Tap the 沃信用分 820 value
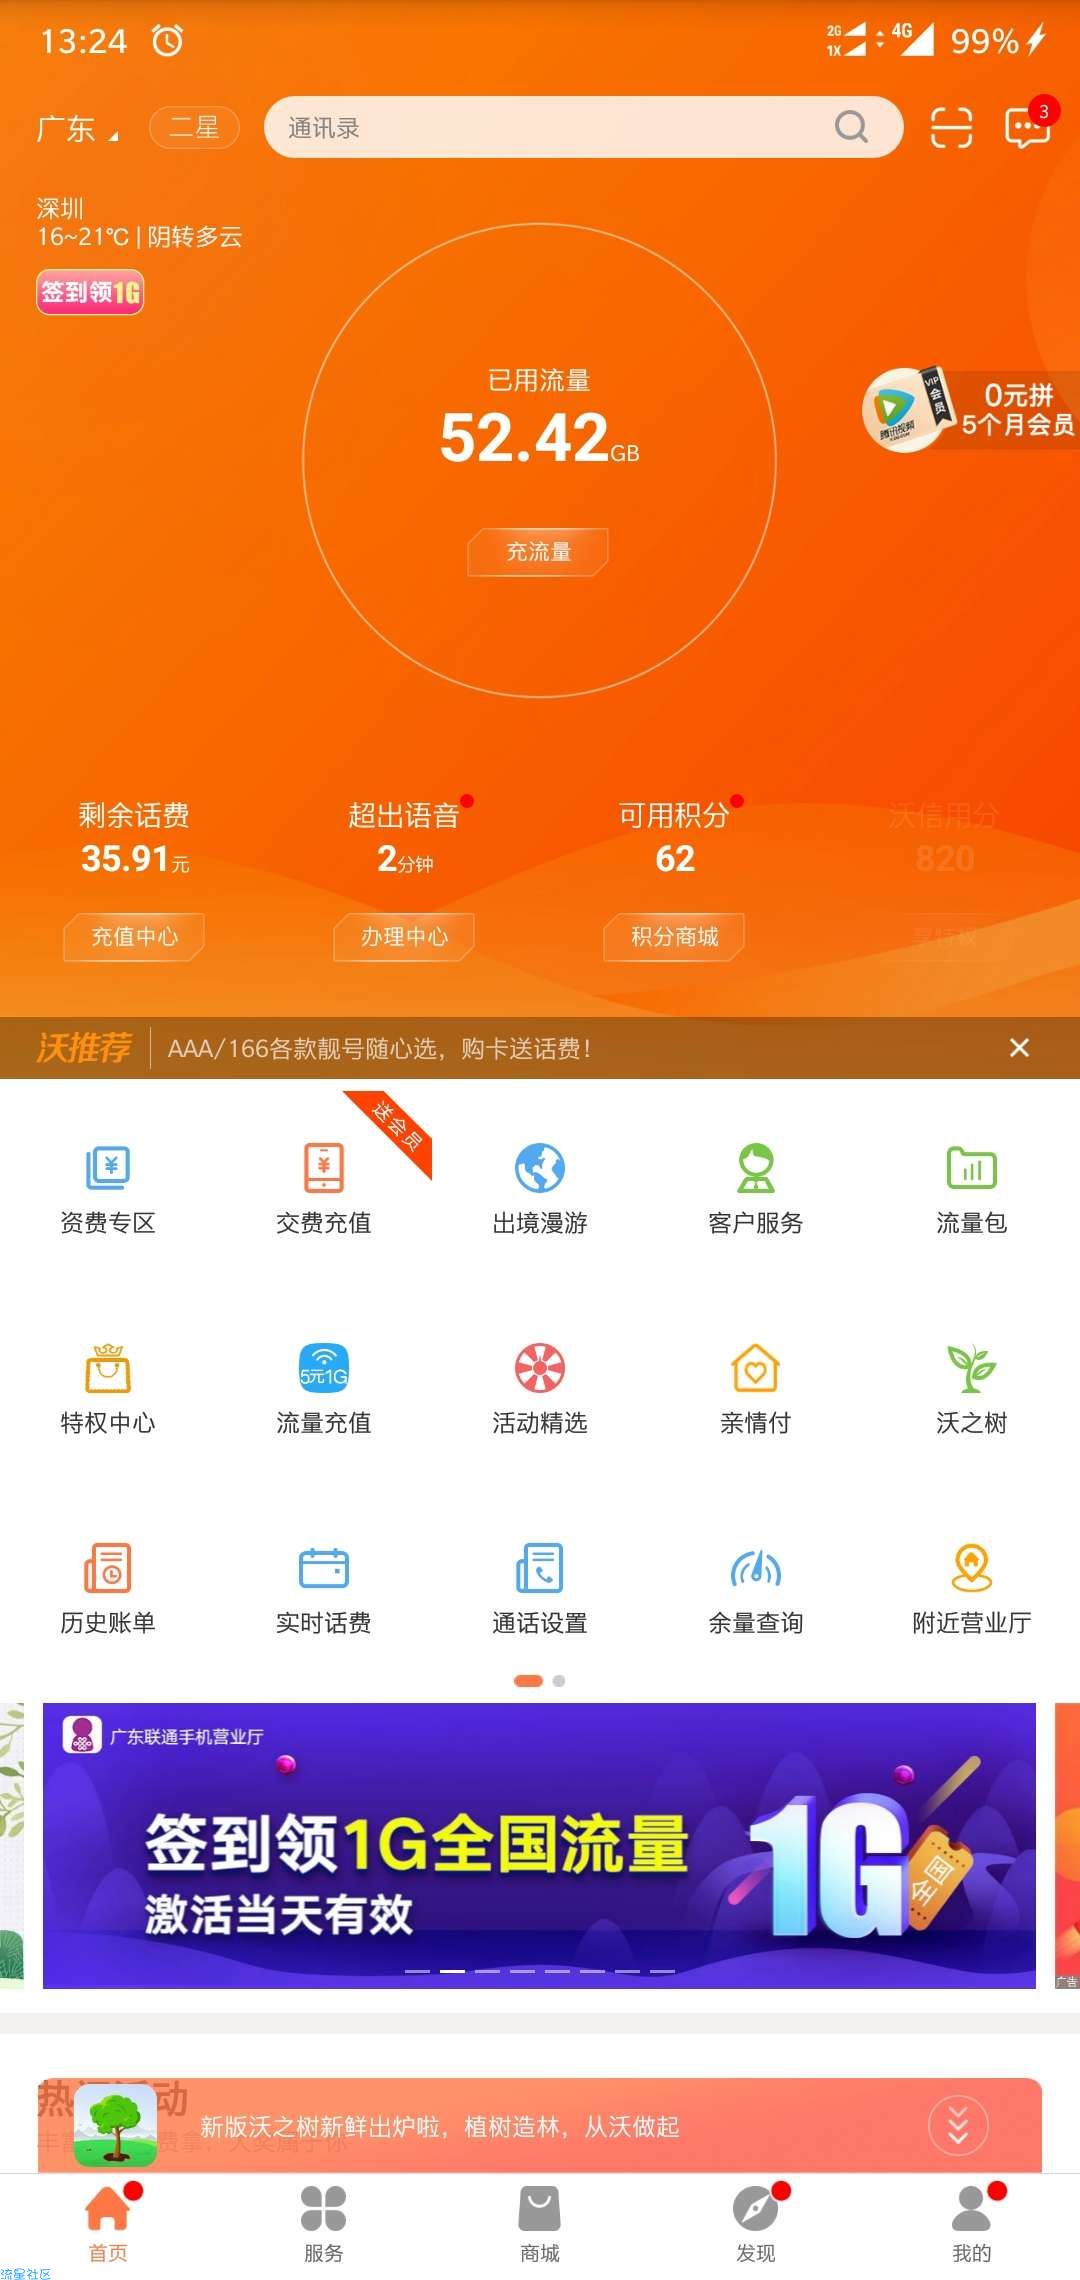 click(x=945, y=859)
